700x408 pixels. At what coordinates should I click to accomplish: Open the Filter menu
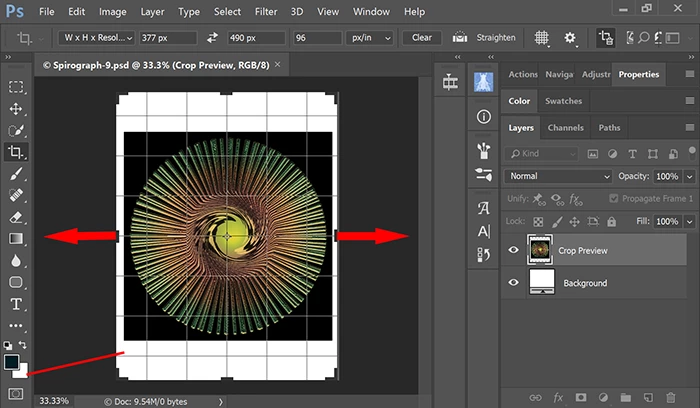click(266, 12)
